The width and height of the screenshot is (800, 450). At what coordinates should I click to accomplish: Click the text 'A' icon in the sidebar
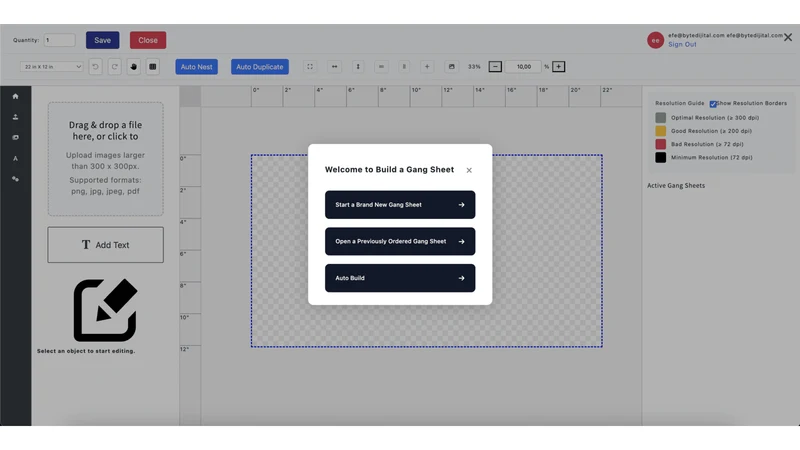15,158
